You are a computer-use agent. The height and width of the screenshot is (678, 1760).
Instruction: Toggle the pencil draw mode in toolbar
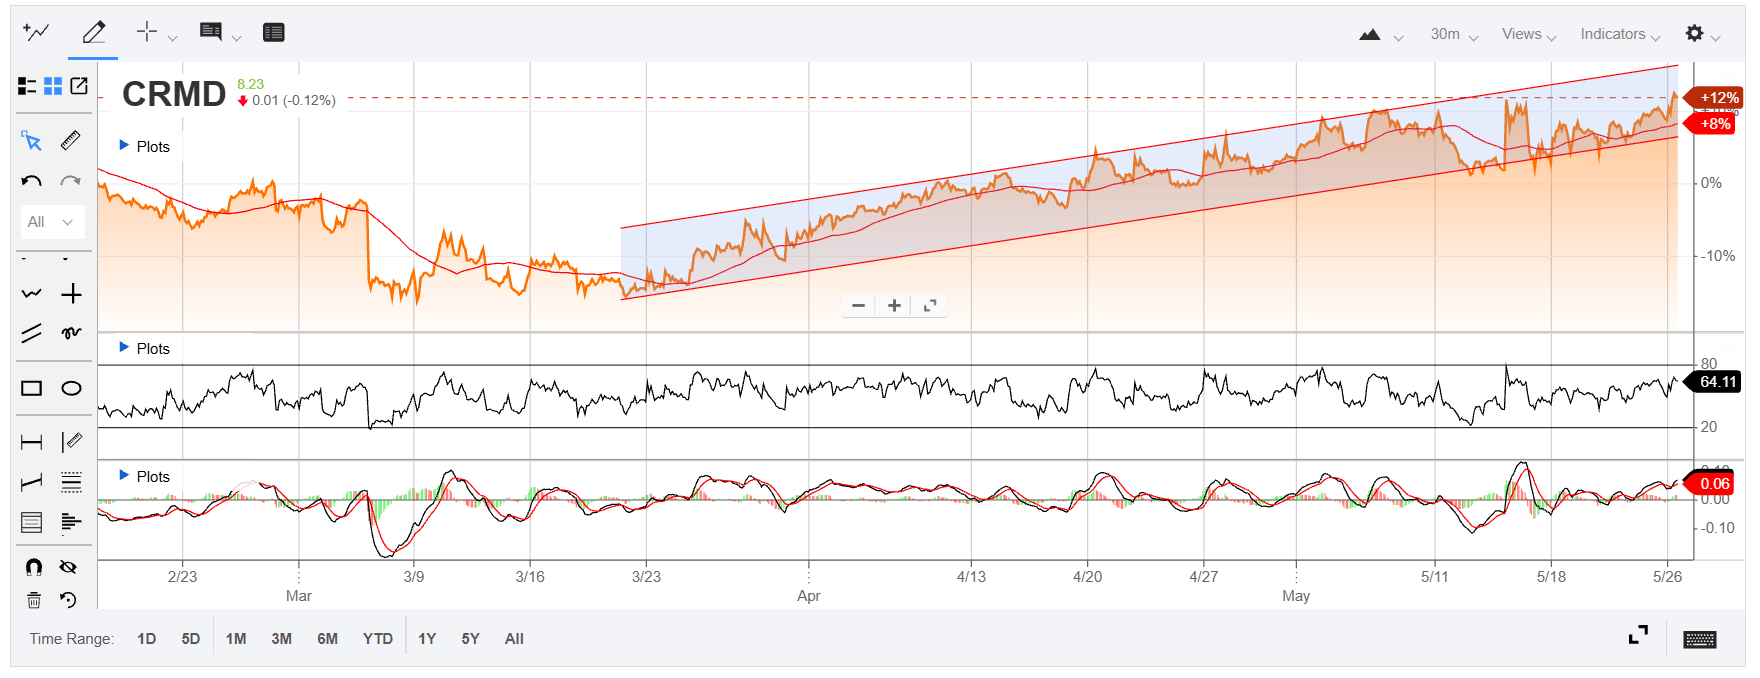tap(93, 33)
